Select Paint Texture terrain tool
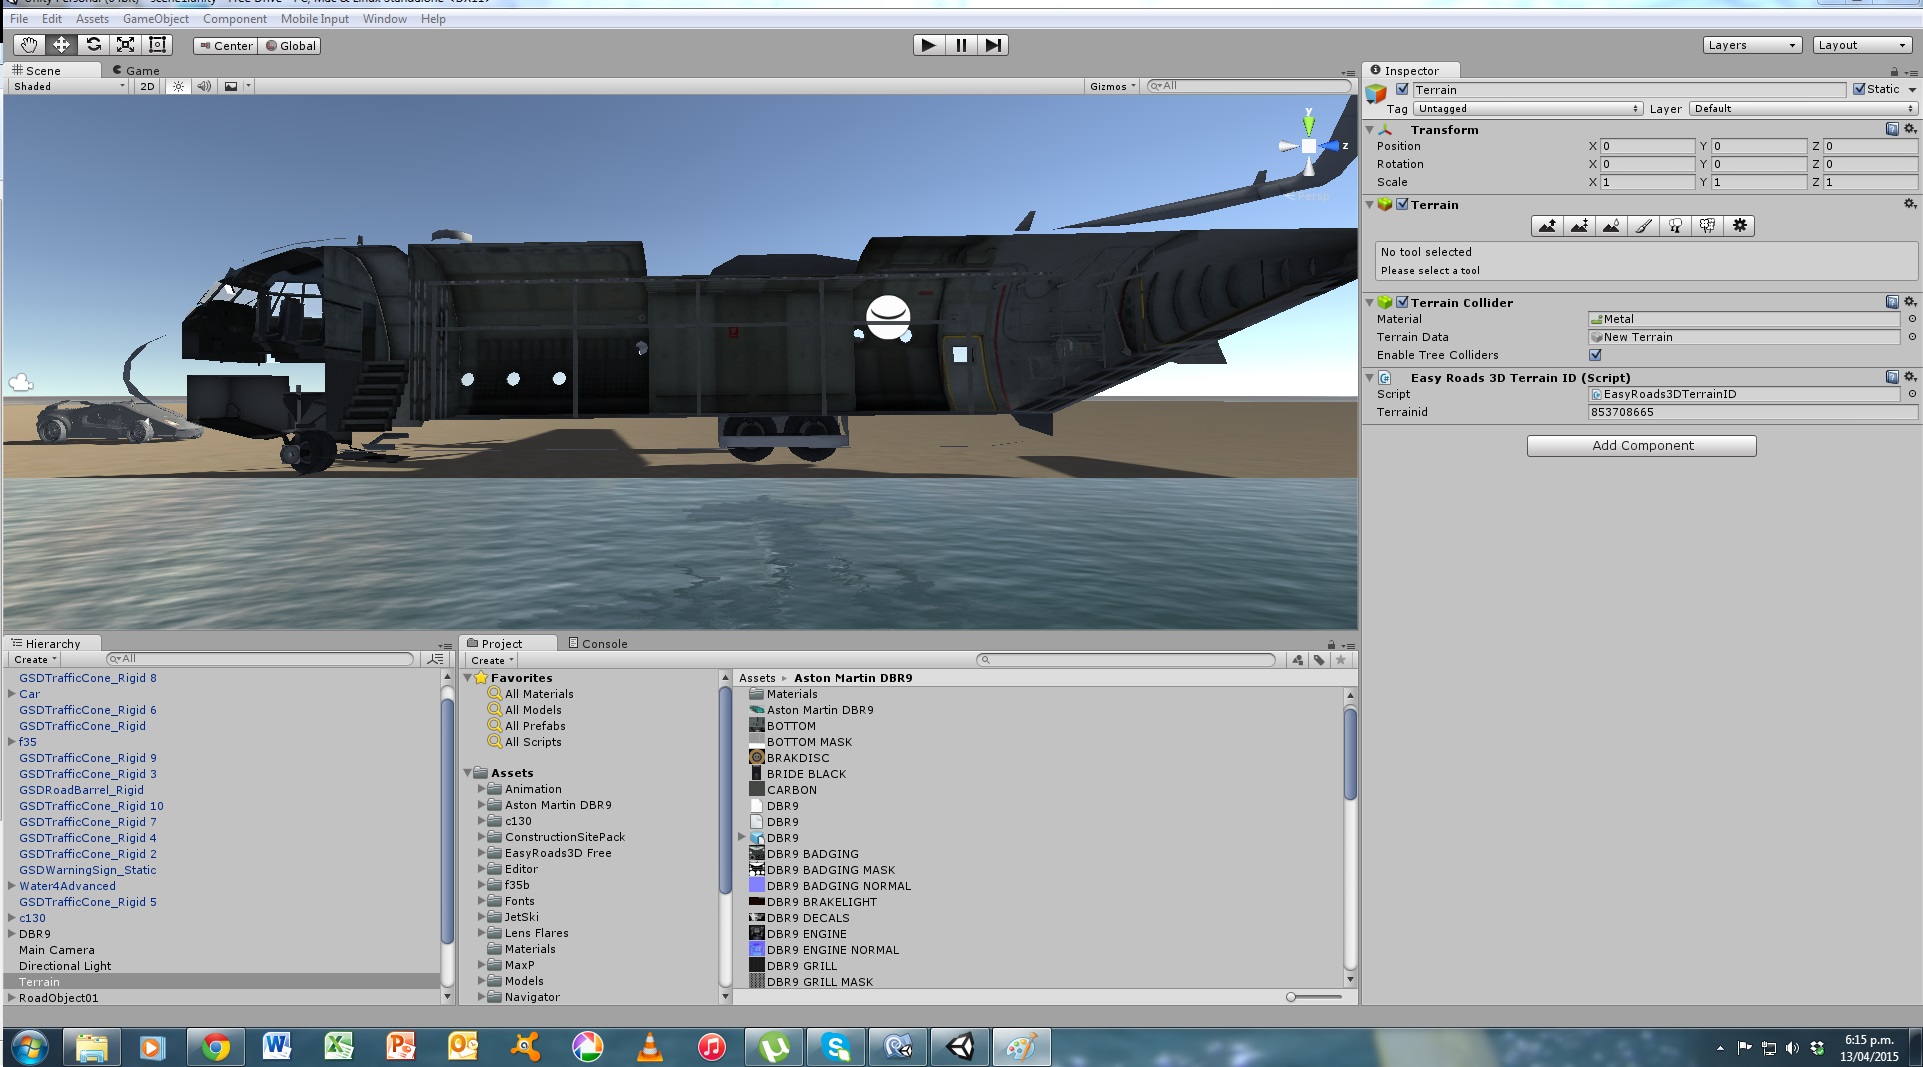This screenshot has width=1923, height=1067. (x=1643, y=226)
